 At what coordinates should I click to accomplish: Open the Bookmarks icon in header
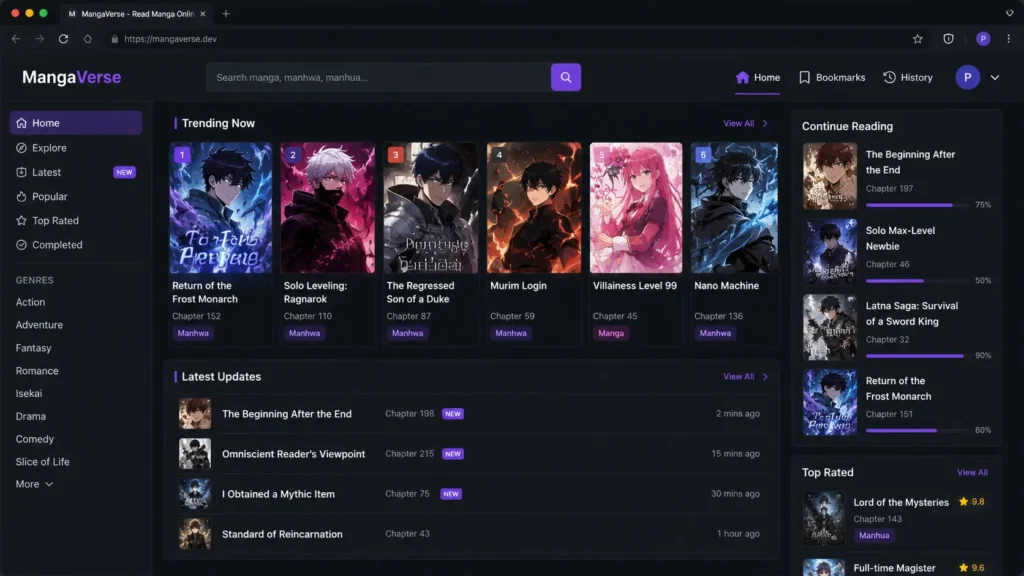(x=805, y=77)
